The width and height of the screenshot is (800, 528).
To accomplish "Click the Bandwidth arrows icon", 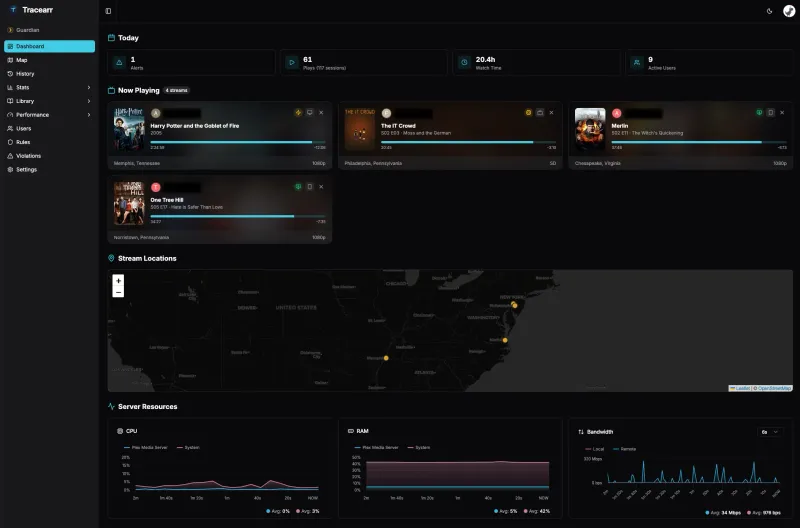I will [581, 432].
